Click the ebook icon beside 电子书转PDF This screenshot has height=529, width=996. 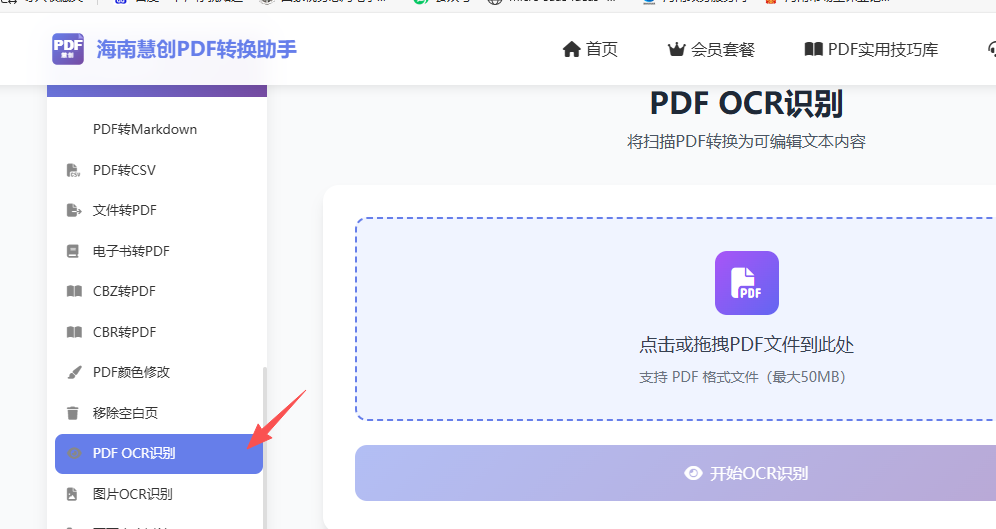coord(73,251)
